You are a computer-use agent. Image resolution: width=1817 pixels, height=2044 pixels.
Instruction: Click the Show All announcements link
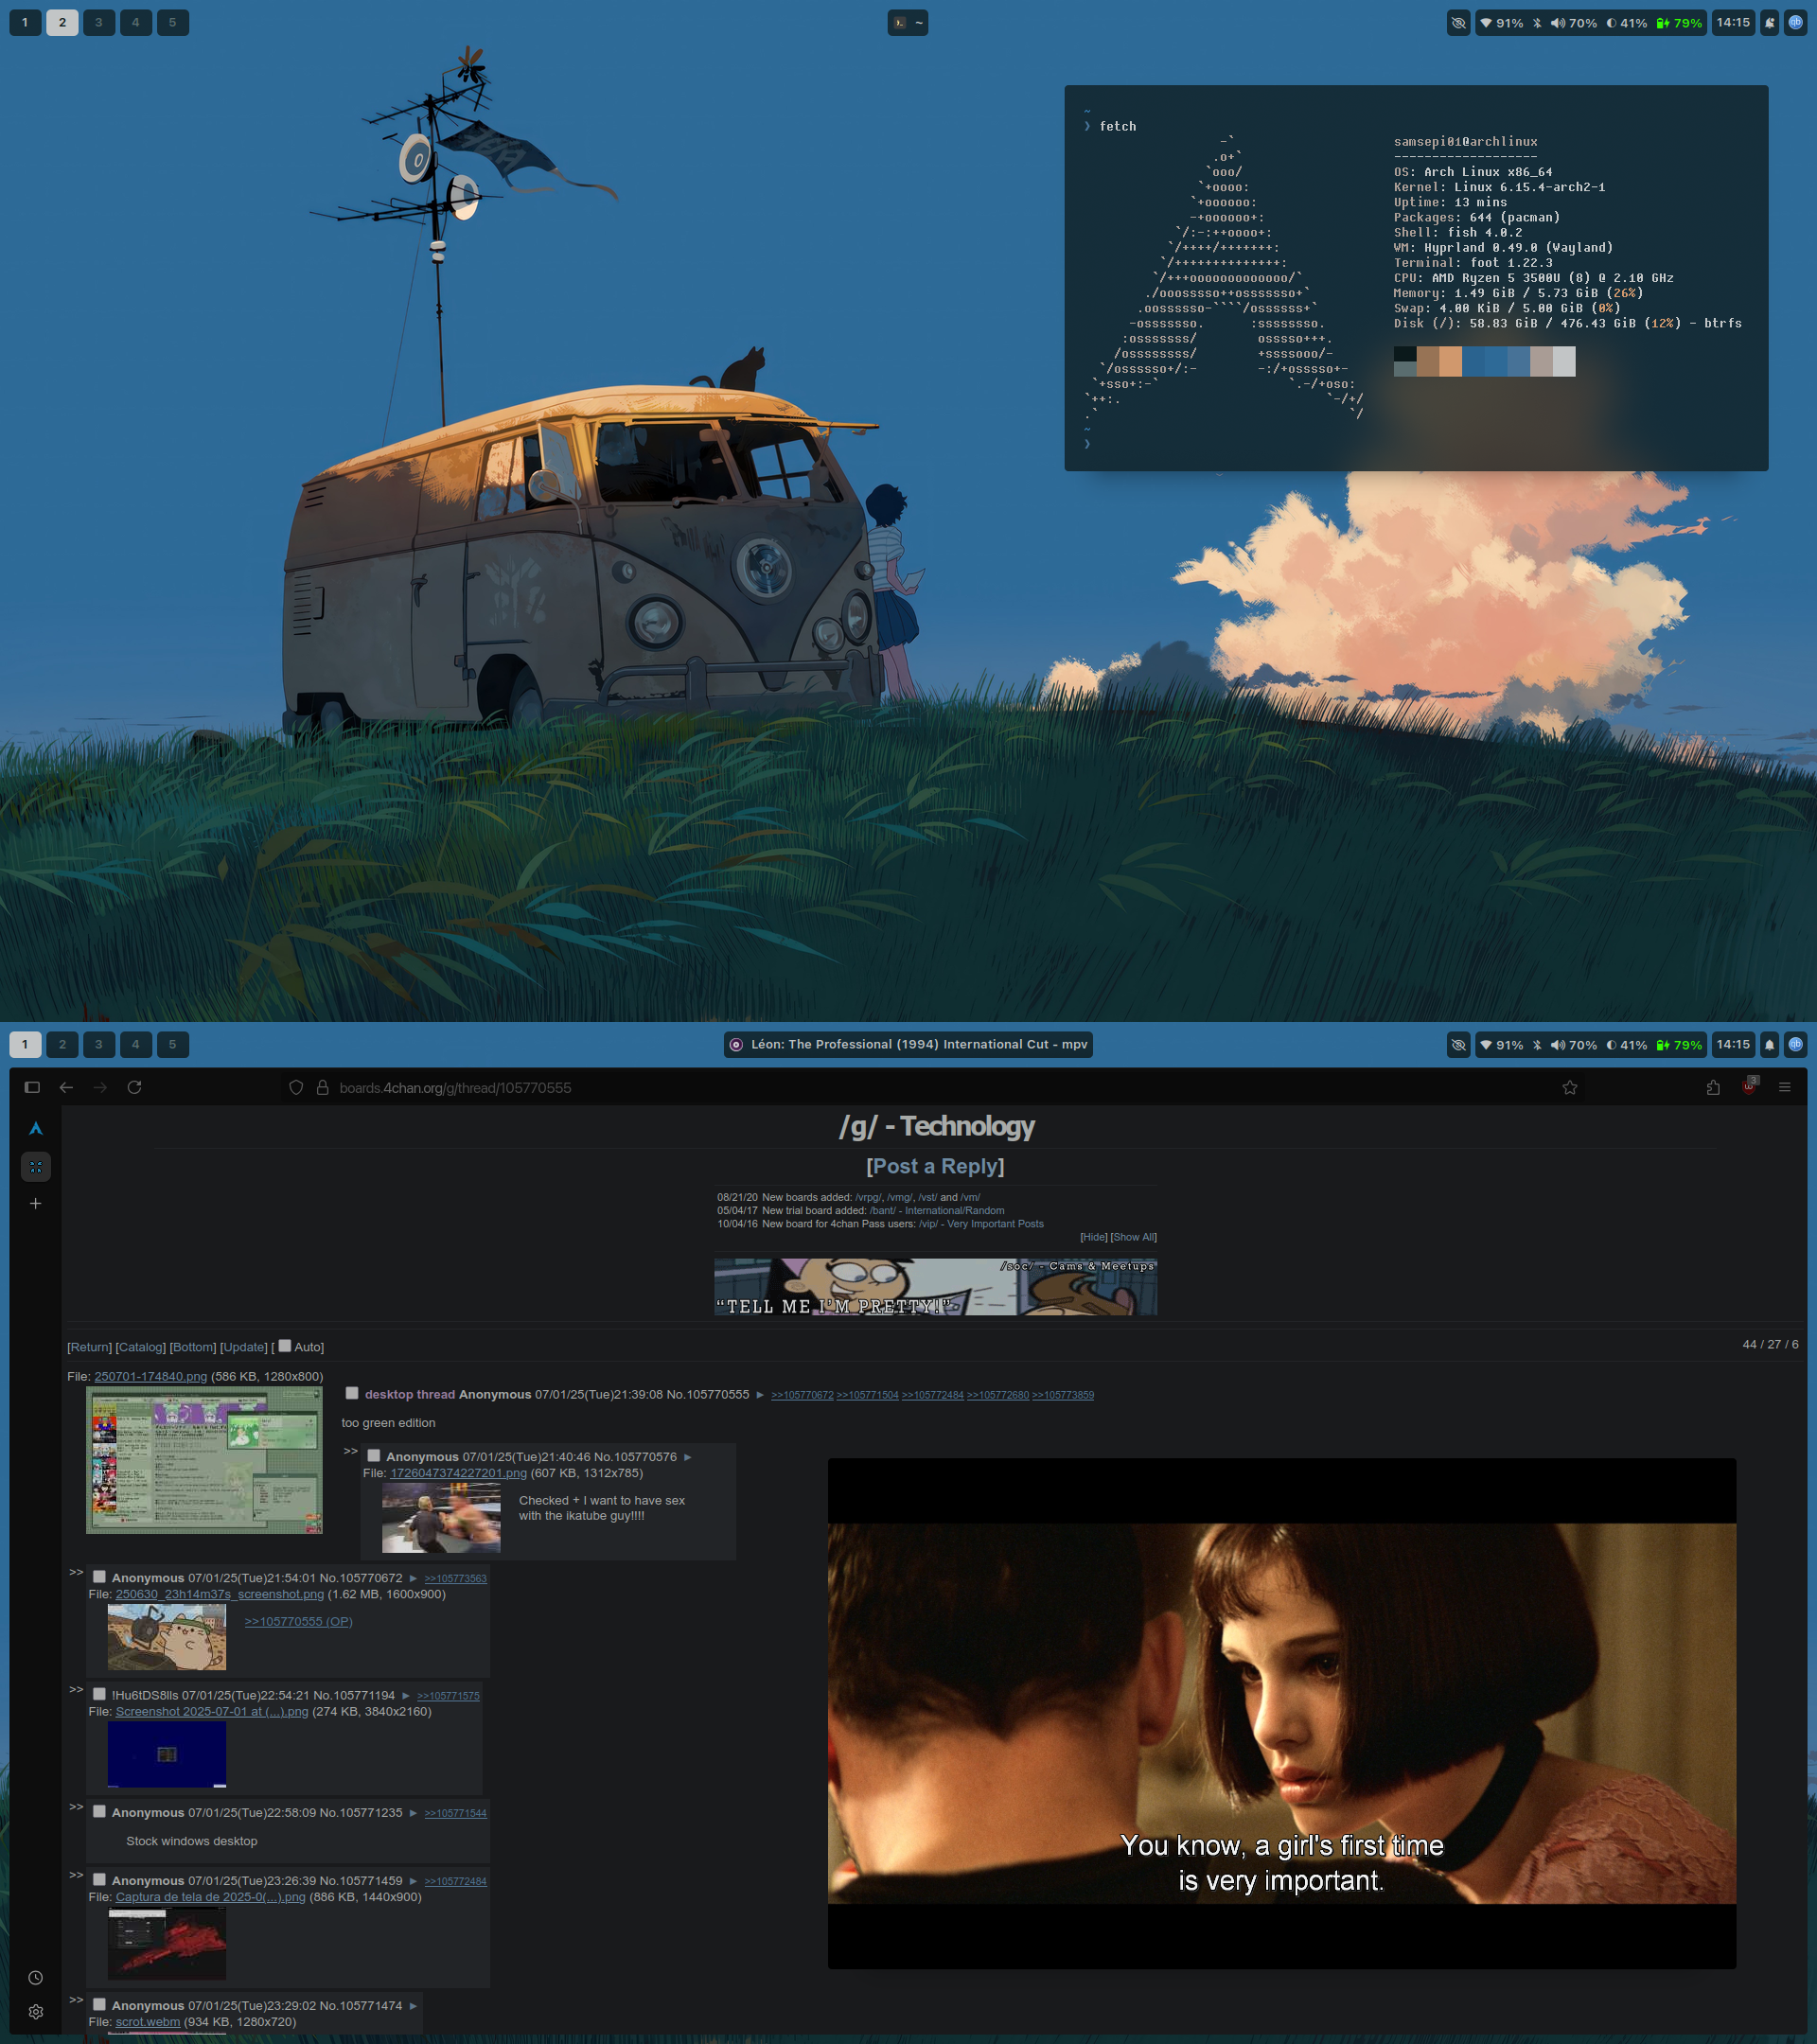pos(1135,1237)
